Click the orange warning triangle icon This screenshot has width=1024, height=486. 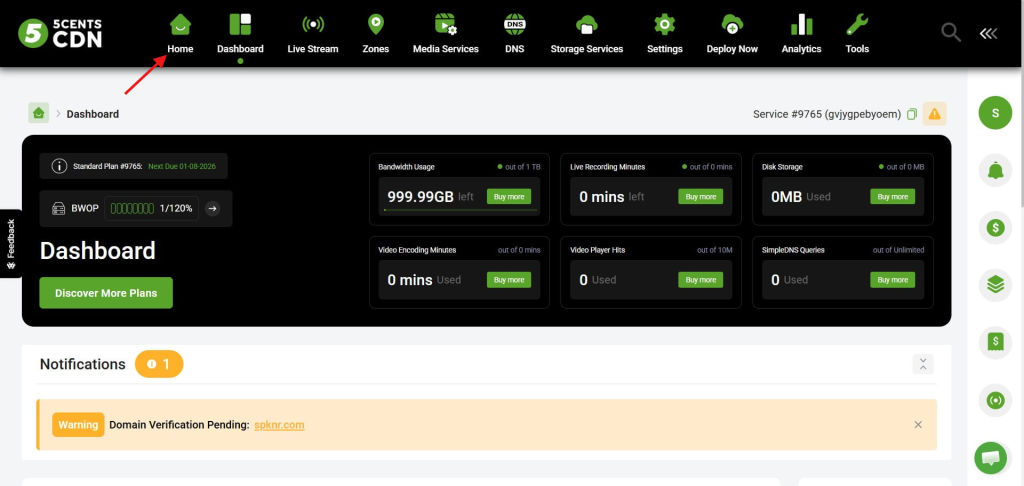pos(935,114)
